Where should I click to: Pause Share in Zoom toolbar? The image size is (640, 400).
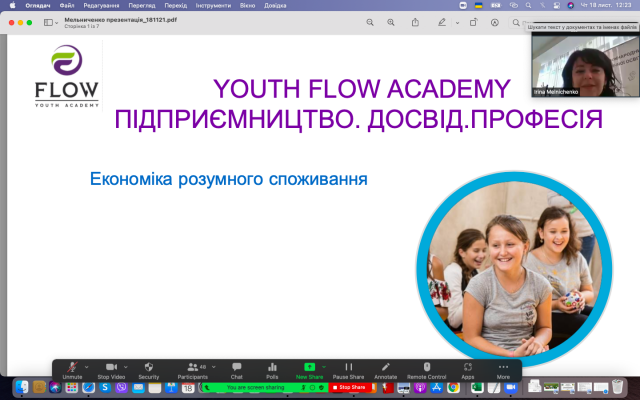[x=348, y=371]
